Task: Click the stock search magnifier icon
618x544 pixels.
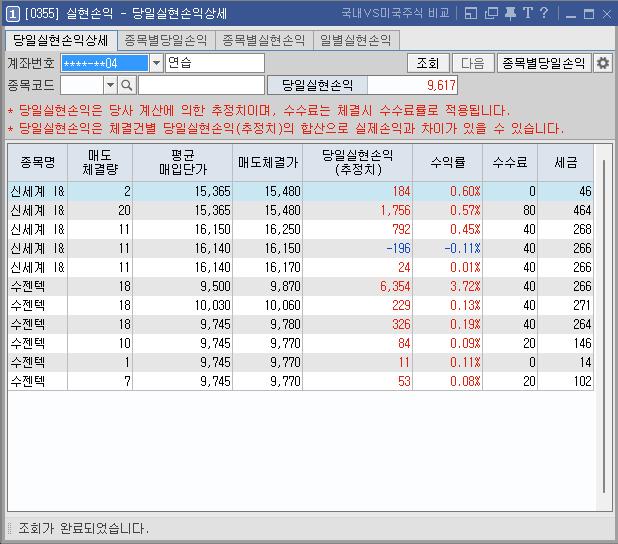Action: [x=127, y=85]
